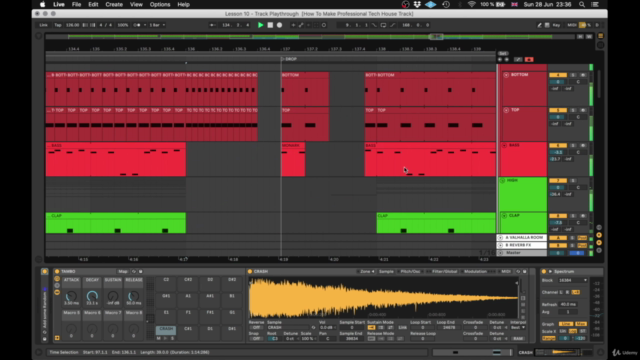Click the RAM button in sampler

518,339
